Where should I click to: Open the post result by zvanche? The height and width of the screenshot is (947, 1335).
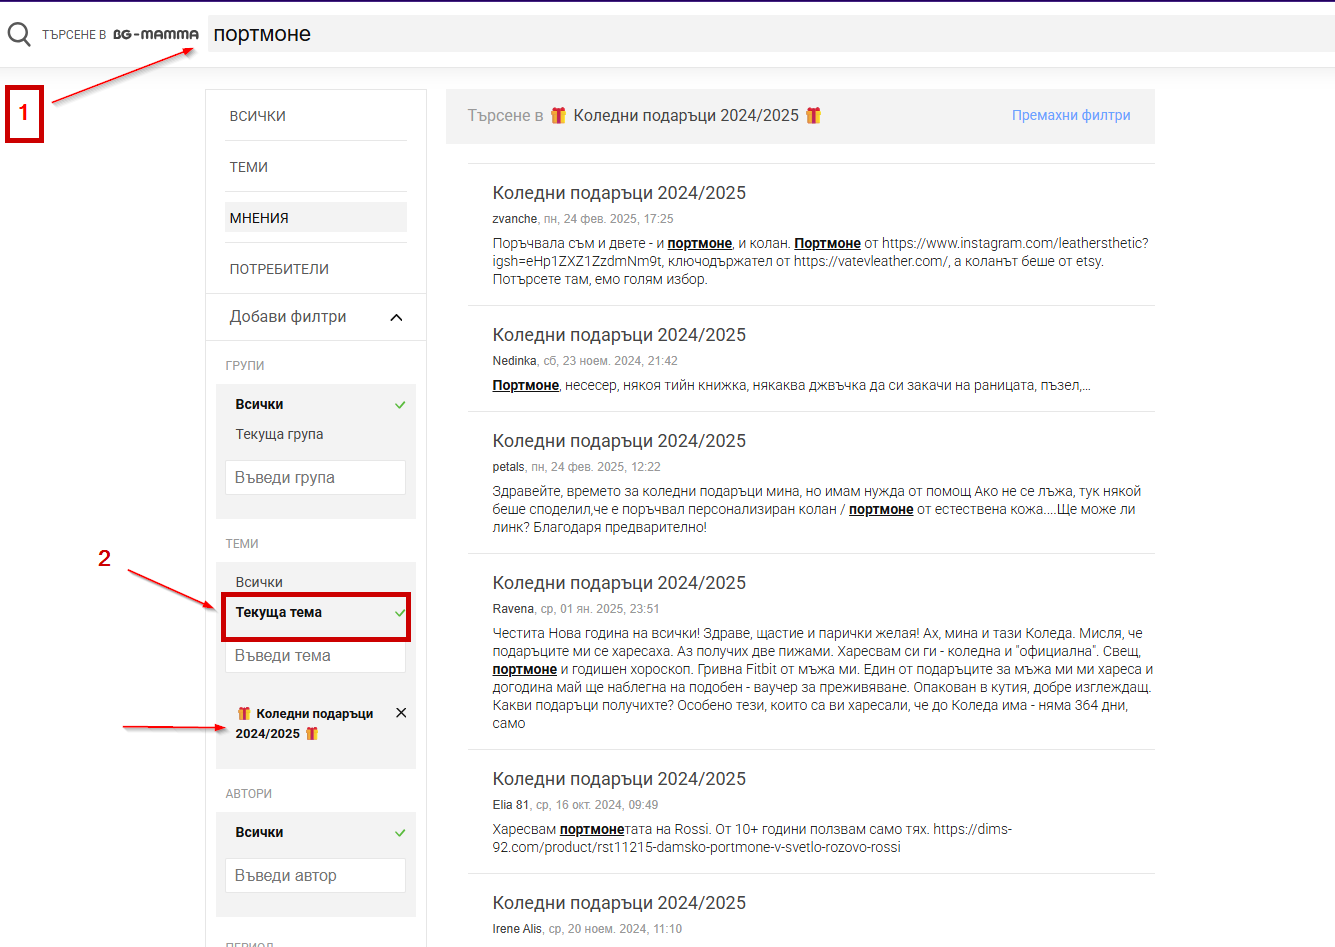coord(619,193)
